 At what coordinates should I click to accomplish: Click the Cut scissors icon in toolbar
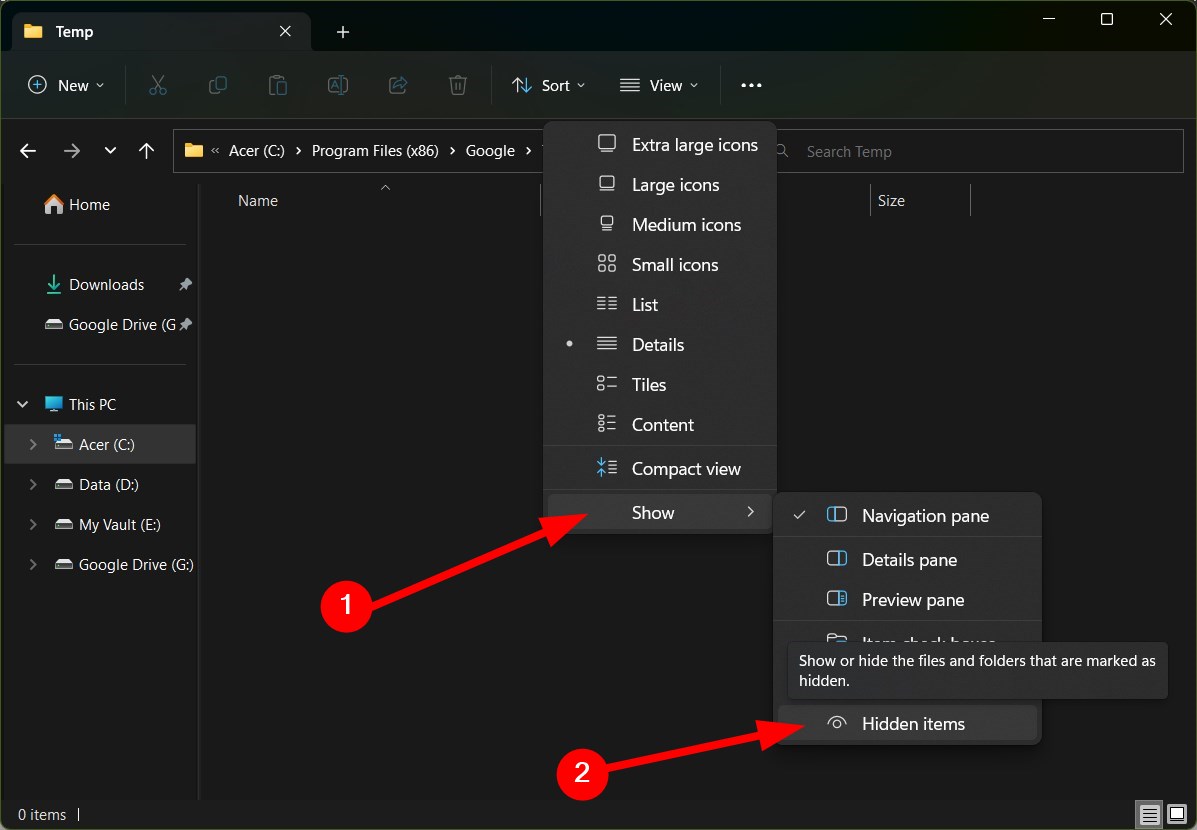(157, 86)
